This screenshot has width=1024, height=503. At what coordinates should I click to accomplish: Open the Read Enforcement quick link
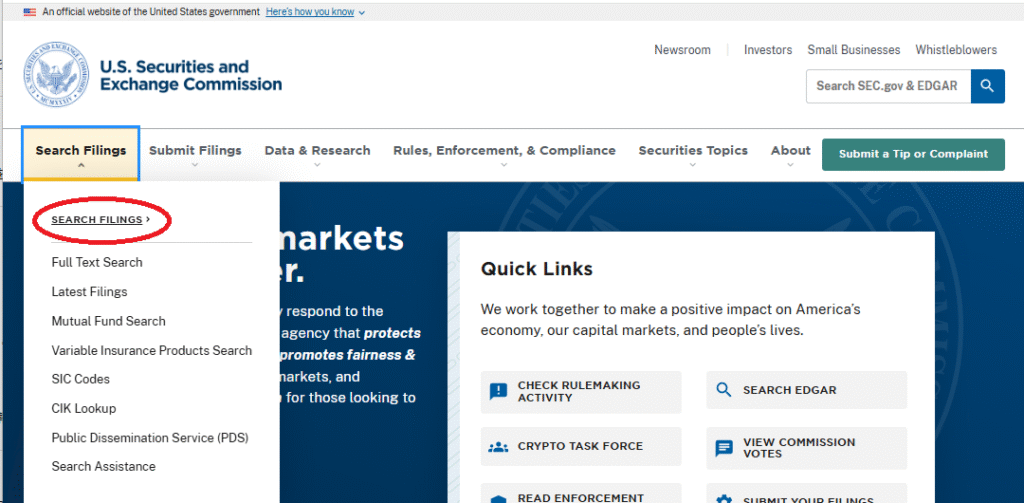(x=581, y=495)
